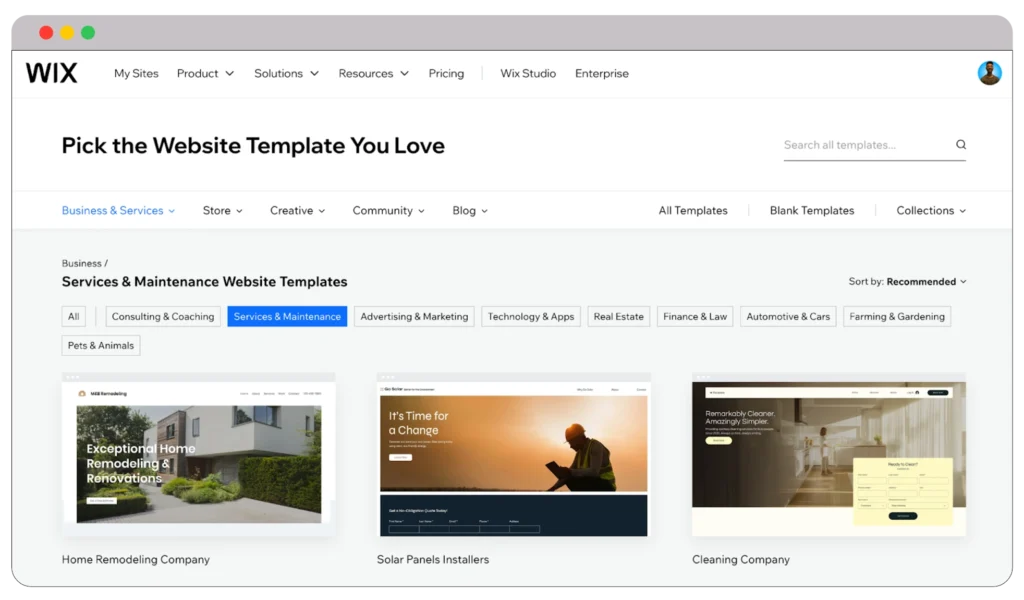This screenshot has height=600, width=1024.
Task: Click the Wix logo
Action: coord(51,72)
